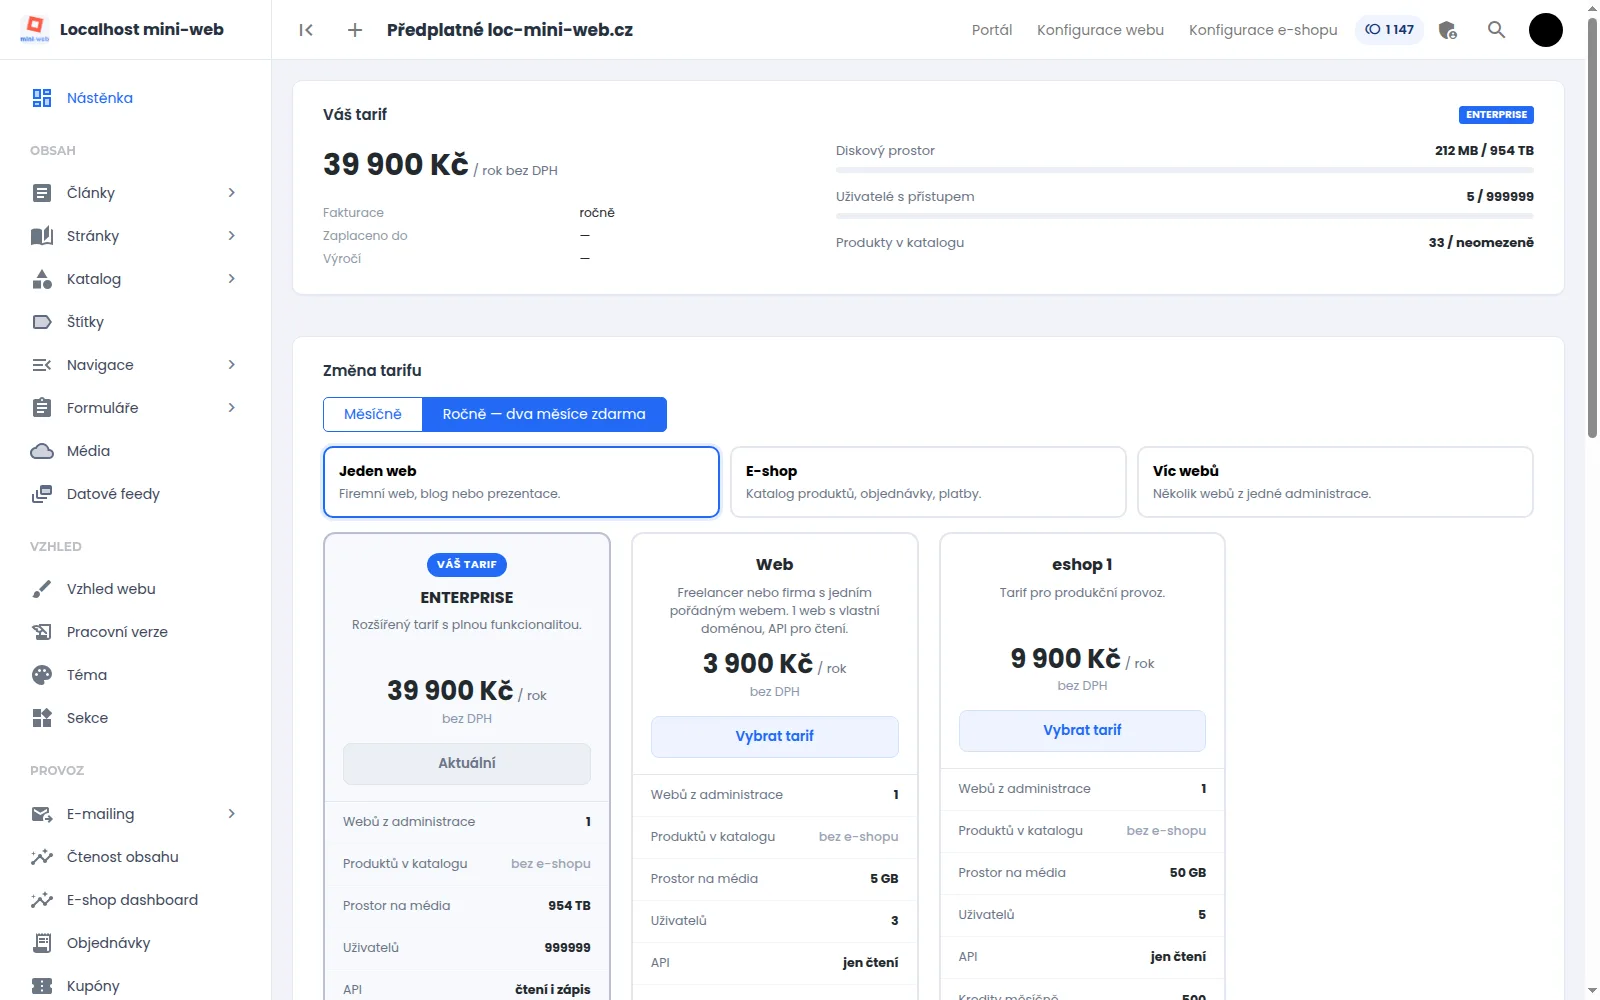Screen dimensions: 1600x1000
Task: Open the Nástěnka dashboard icon
Action: (42, 98)
